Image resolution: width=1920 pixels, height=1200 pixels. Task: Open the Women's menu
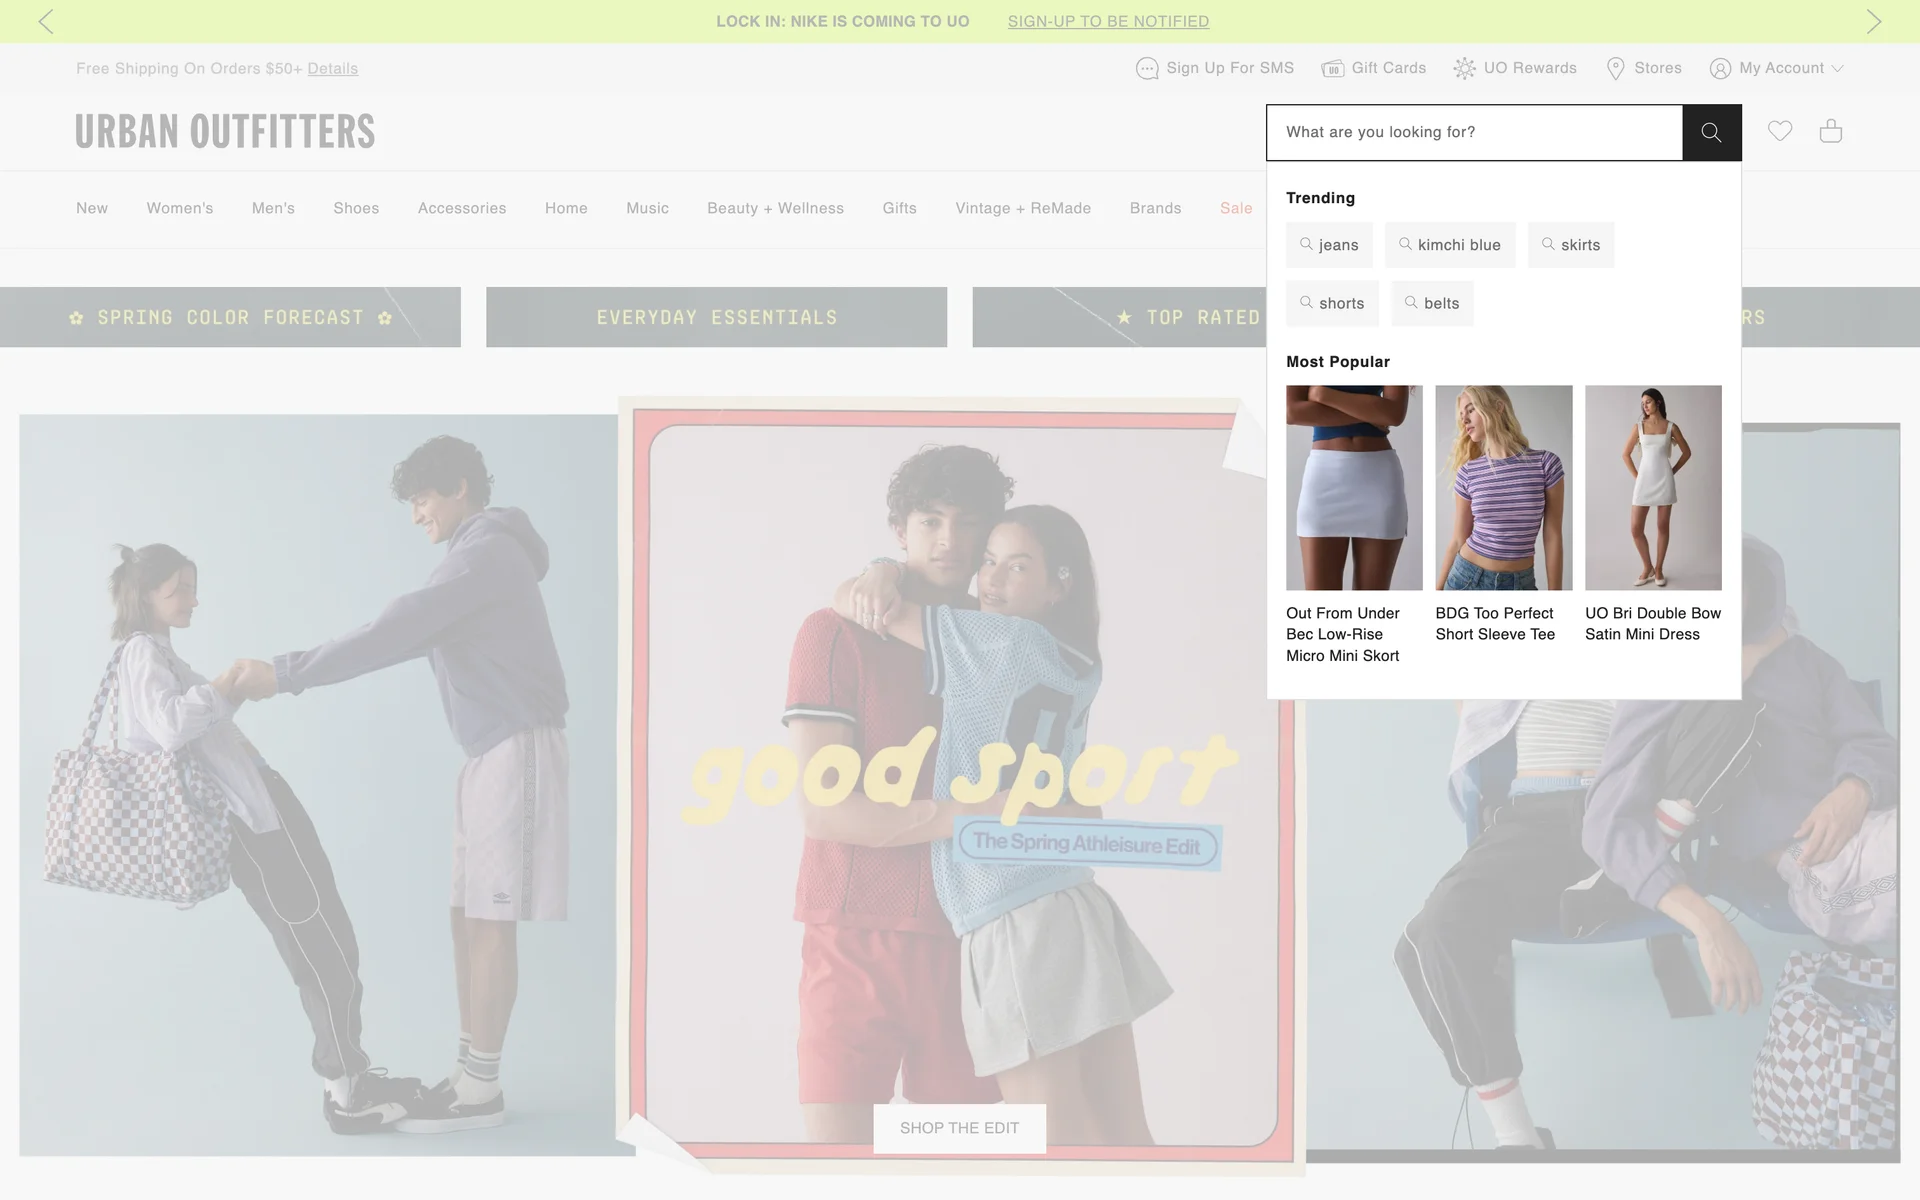click(x=180, y=208)
